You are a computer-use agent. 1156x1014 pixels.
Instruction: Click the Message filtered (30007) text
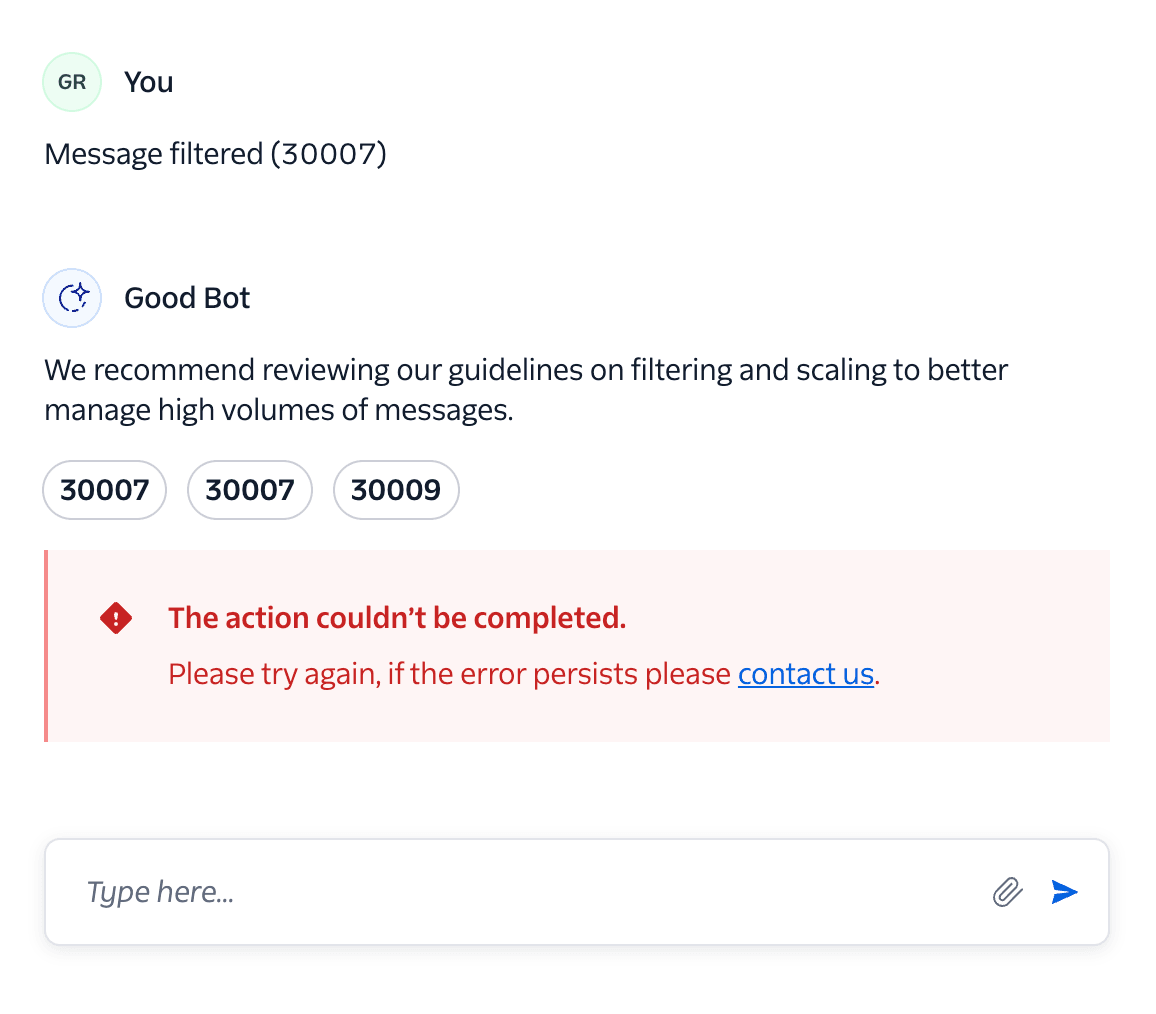point(215,153)
